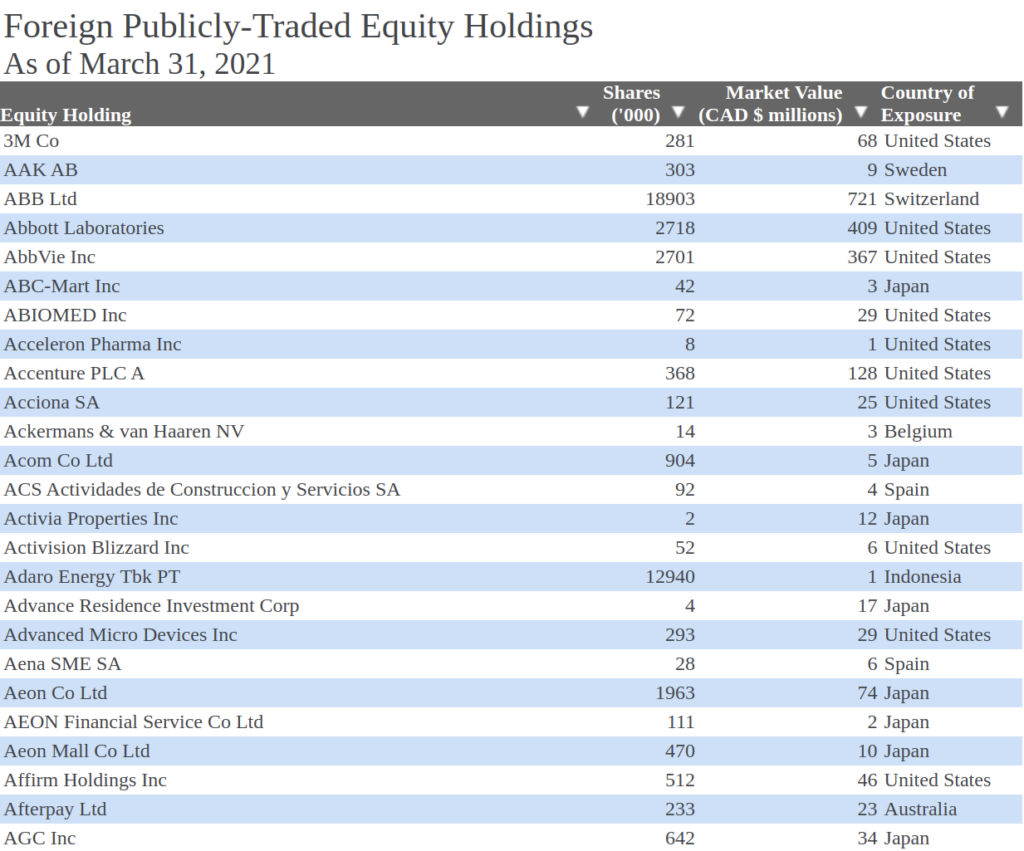Select the 'Activision Blizzard Inc' holding name
Image resolution: width=1024 pixels, height=851 pixels.
tap(97, 548)
